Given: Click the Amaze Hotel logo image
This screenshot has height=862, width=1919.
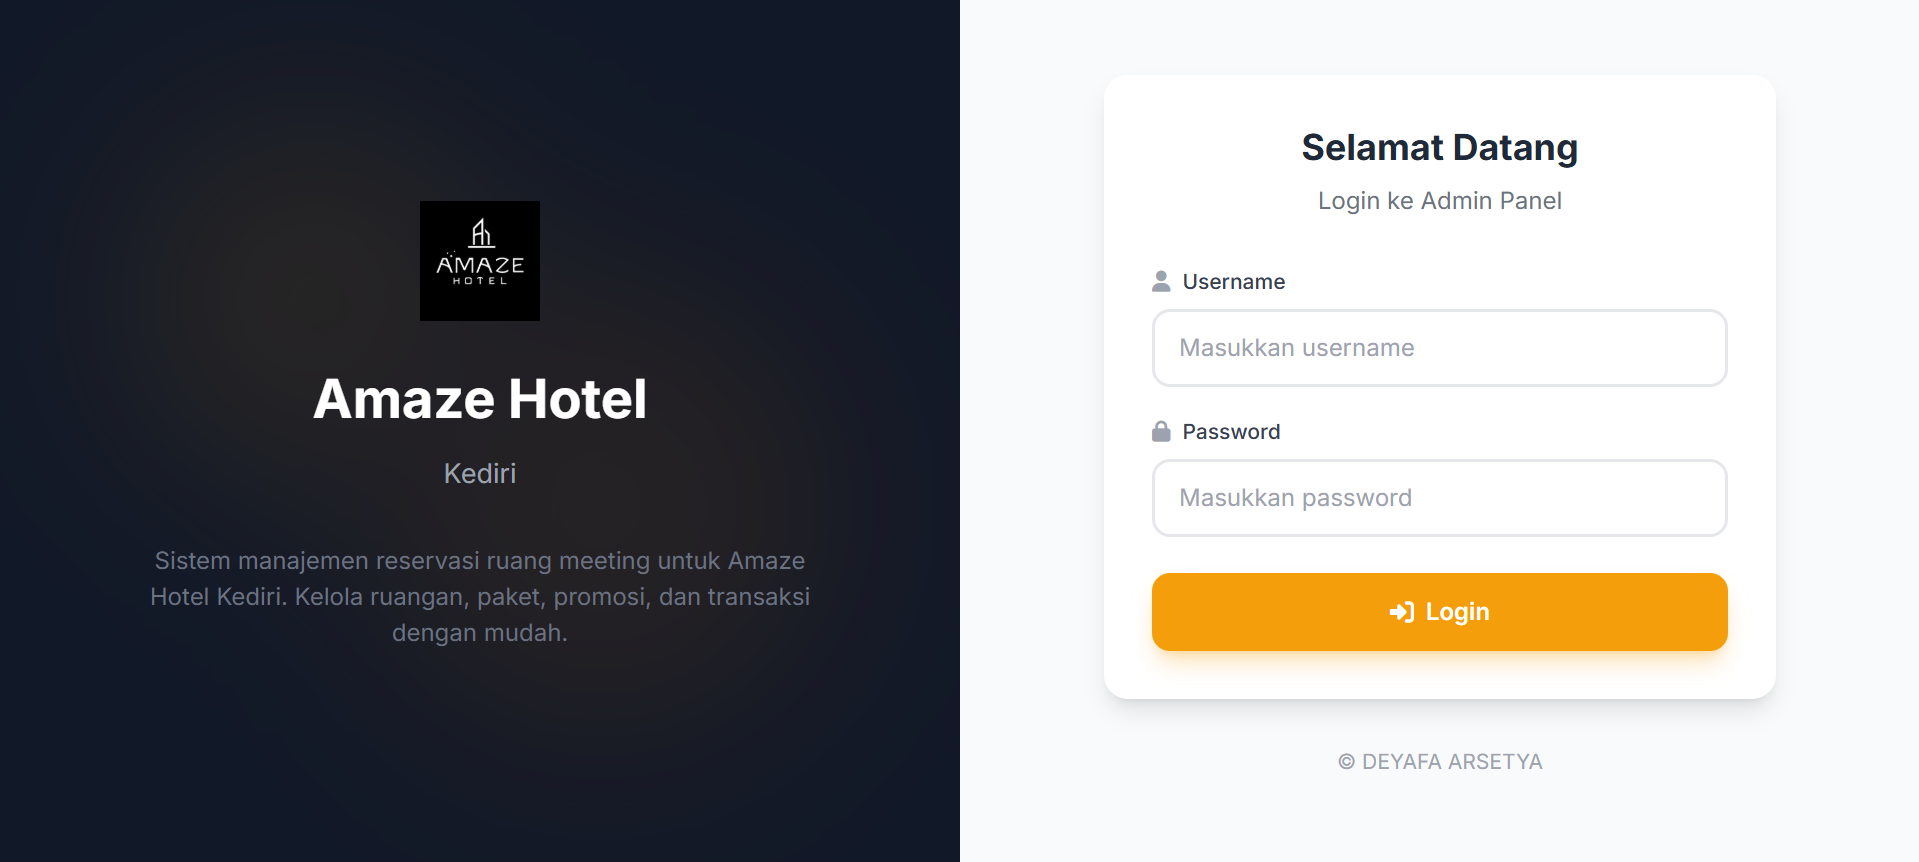Looking at the screenshot, I should 479,260.
